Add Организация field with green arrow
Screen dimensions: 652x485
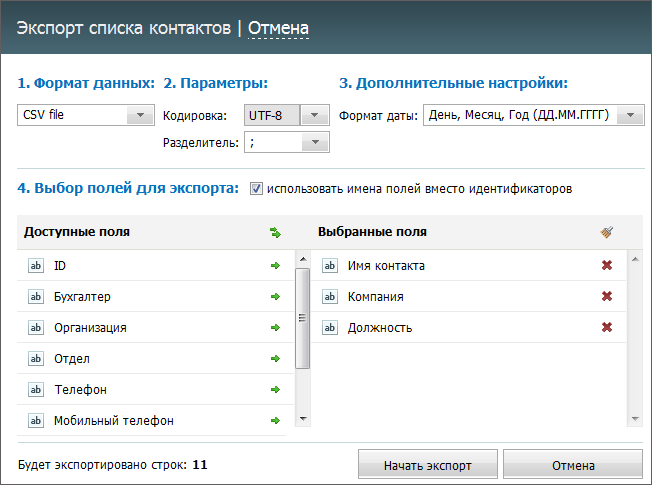coord(275,327)
